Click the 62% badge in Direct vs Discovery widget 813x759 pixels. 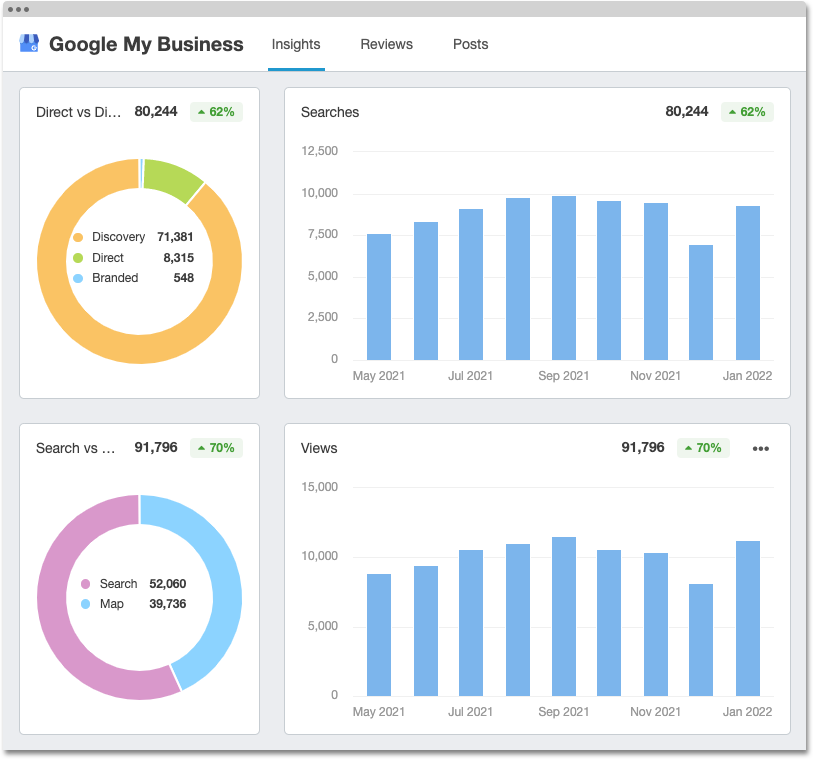(216, 112)
